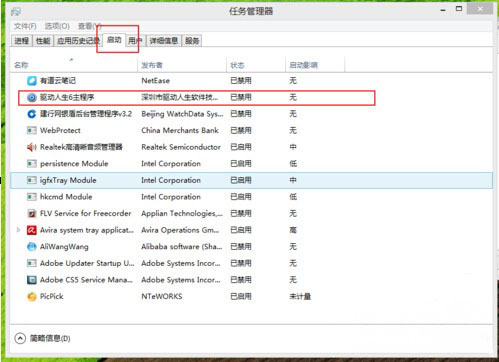The height and width of the screenshot is (362, 499).
Task: Click the red Avira icon
Action: [32, 230]
